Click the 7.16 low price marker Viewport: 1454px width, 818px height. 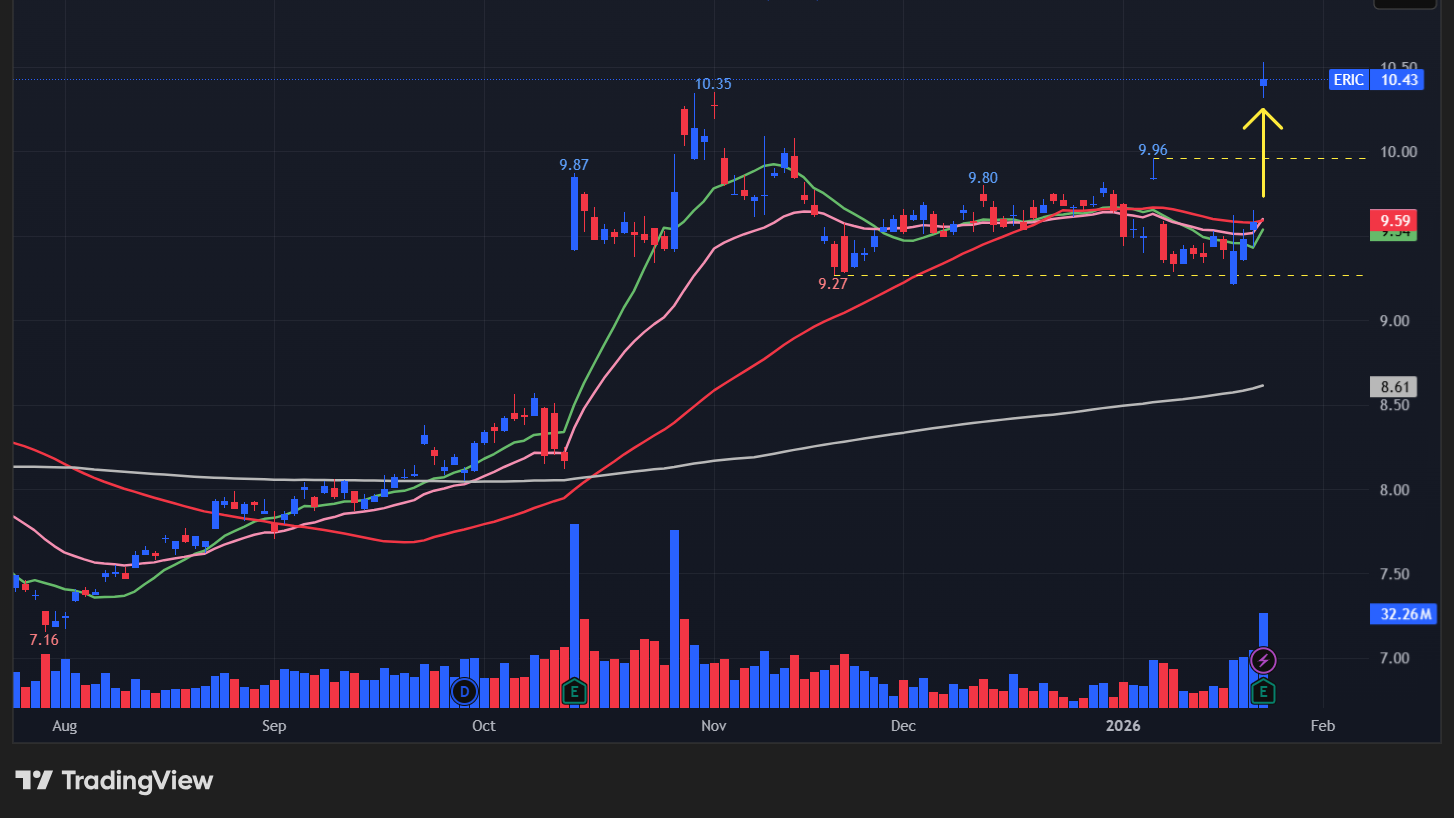click(x=44, y=640)
